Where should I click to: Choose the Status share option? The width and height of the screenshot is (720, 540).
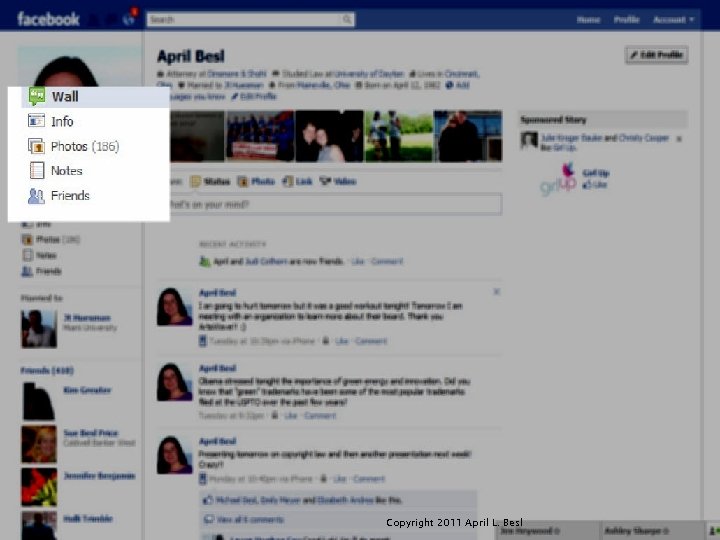[210, 181]
